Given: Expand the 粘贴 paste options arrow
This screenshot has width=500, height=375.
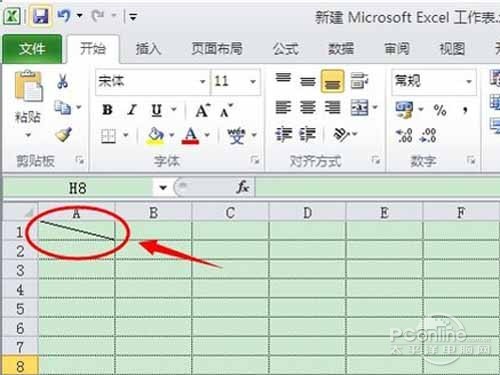Looking at the screenshot, I should [28, 135].
